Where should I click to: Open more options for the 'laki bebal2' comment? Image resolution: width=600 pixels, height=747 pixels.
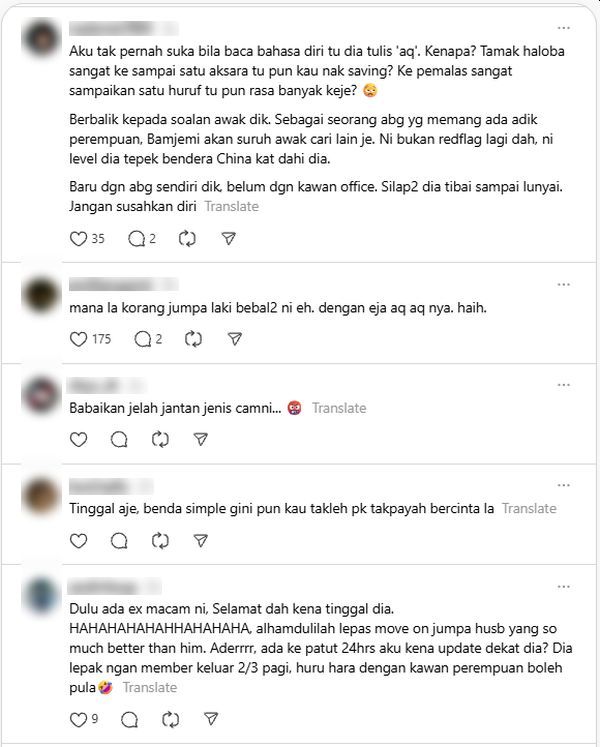[x=564, y=284]
